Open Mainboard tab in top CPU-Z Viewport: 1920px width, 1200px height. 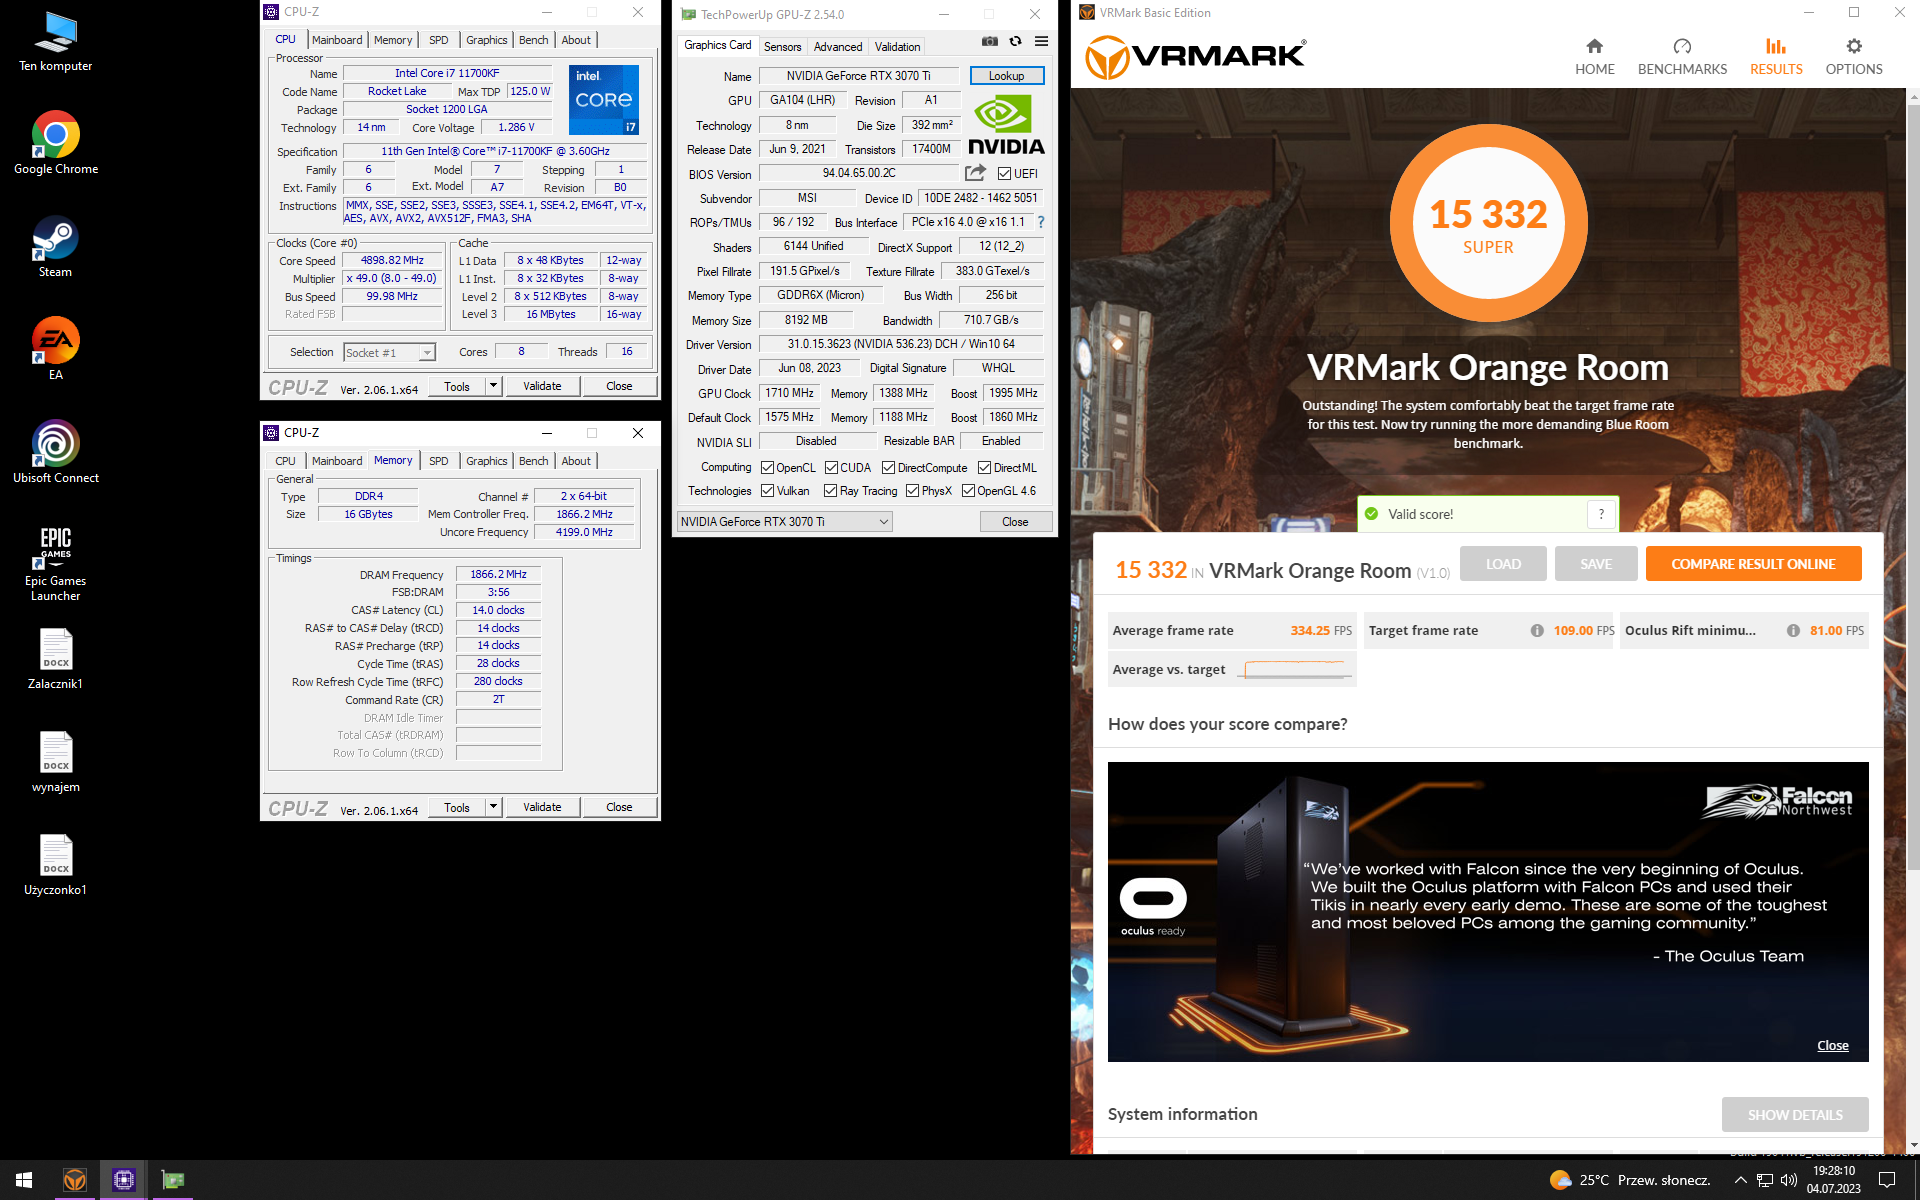click(x=337, y=40)
